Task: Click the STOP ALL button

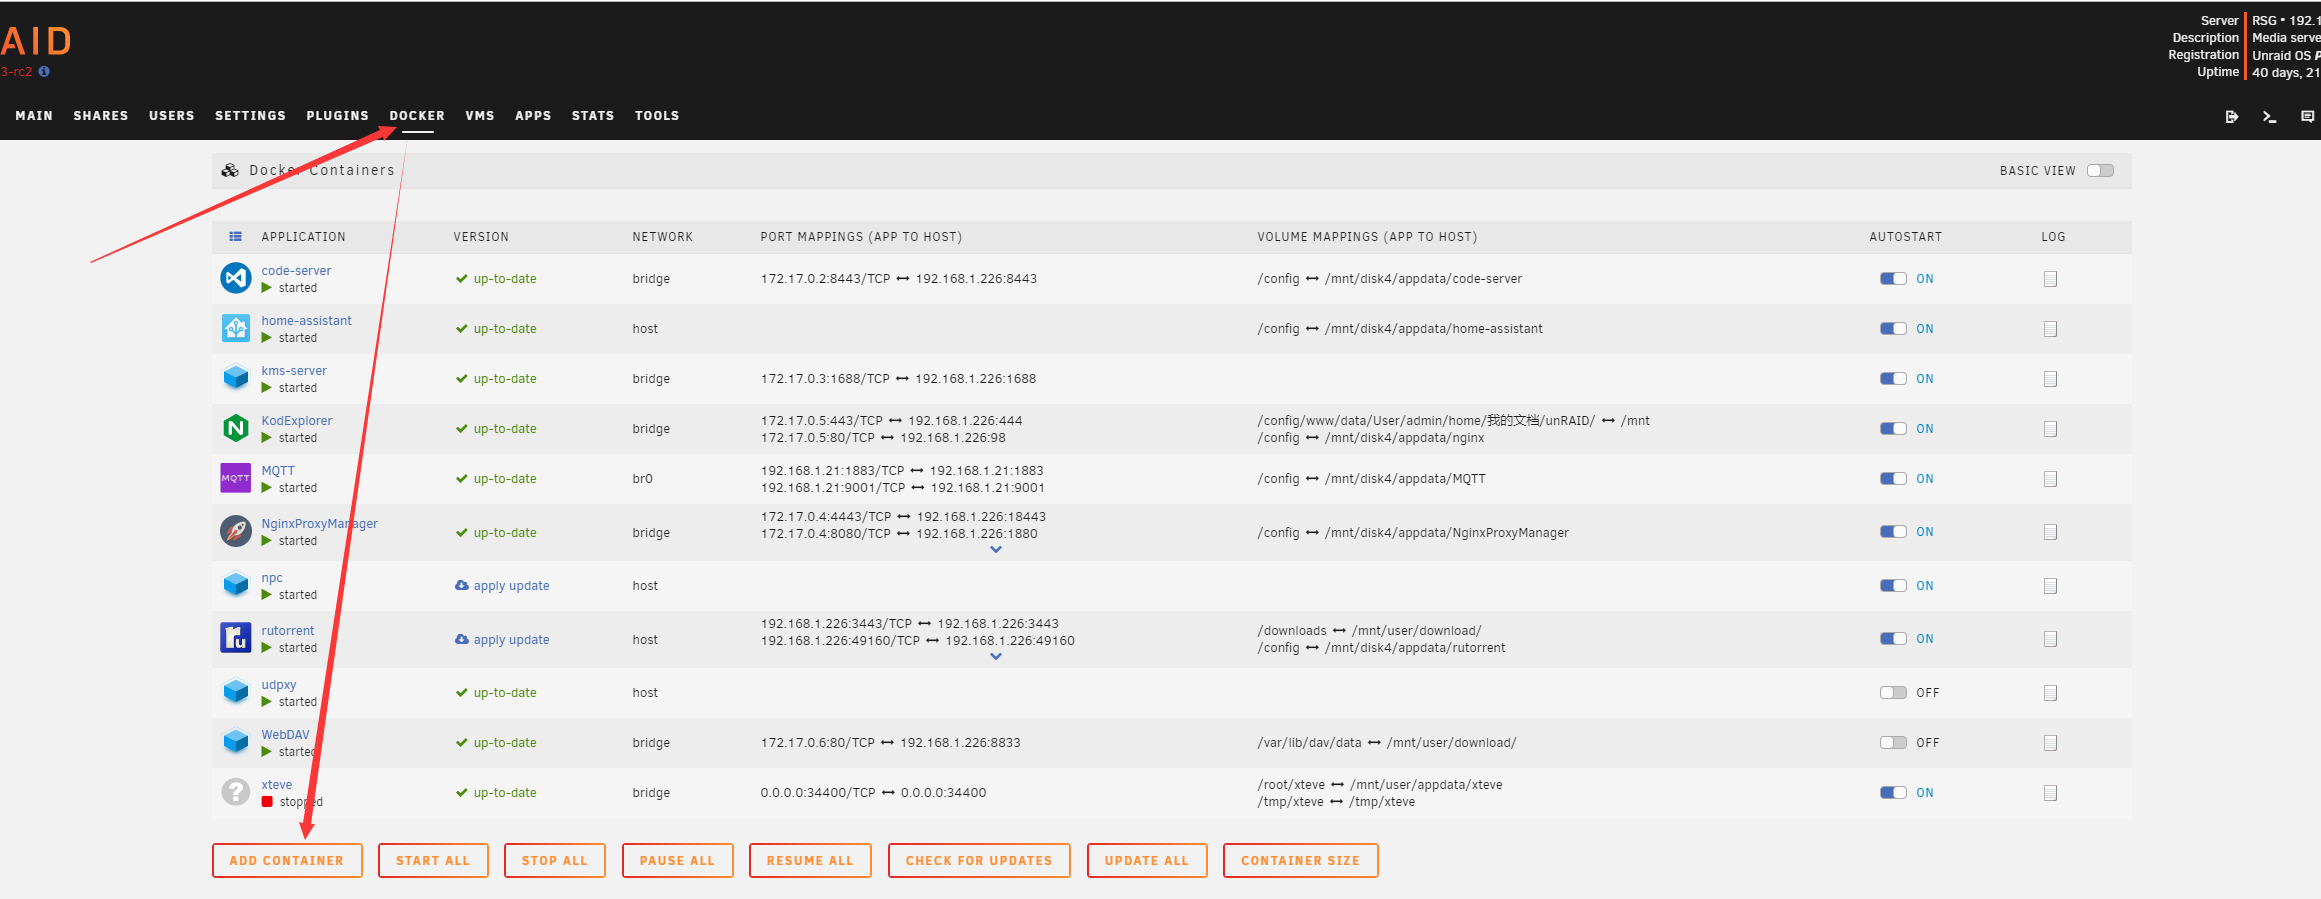Action: [555, 861]
